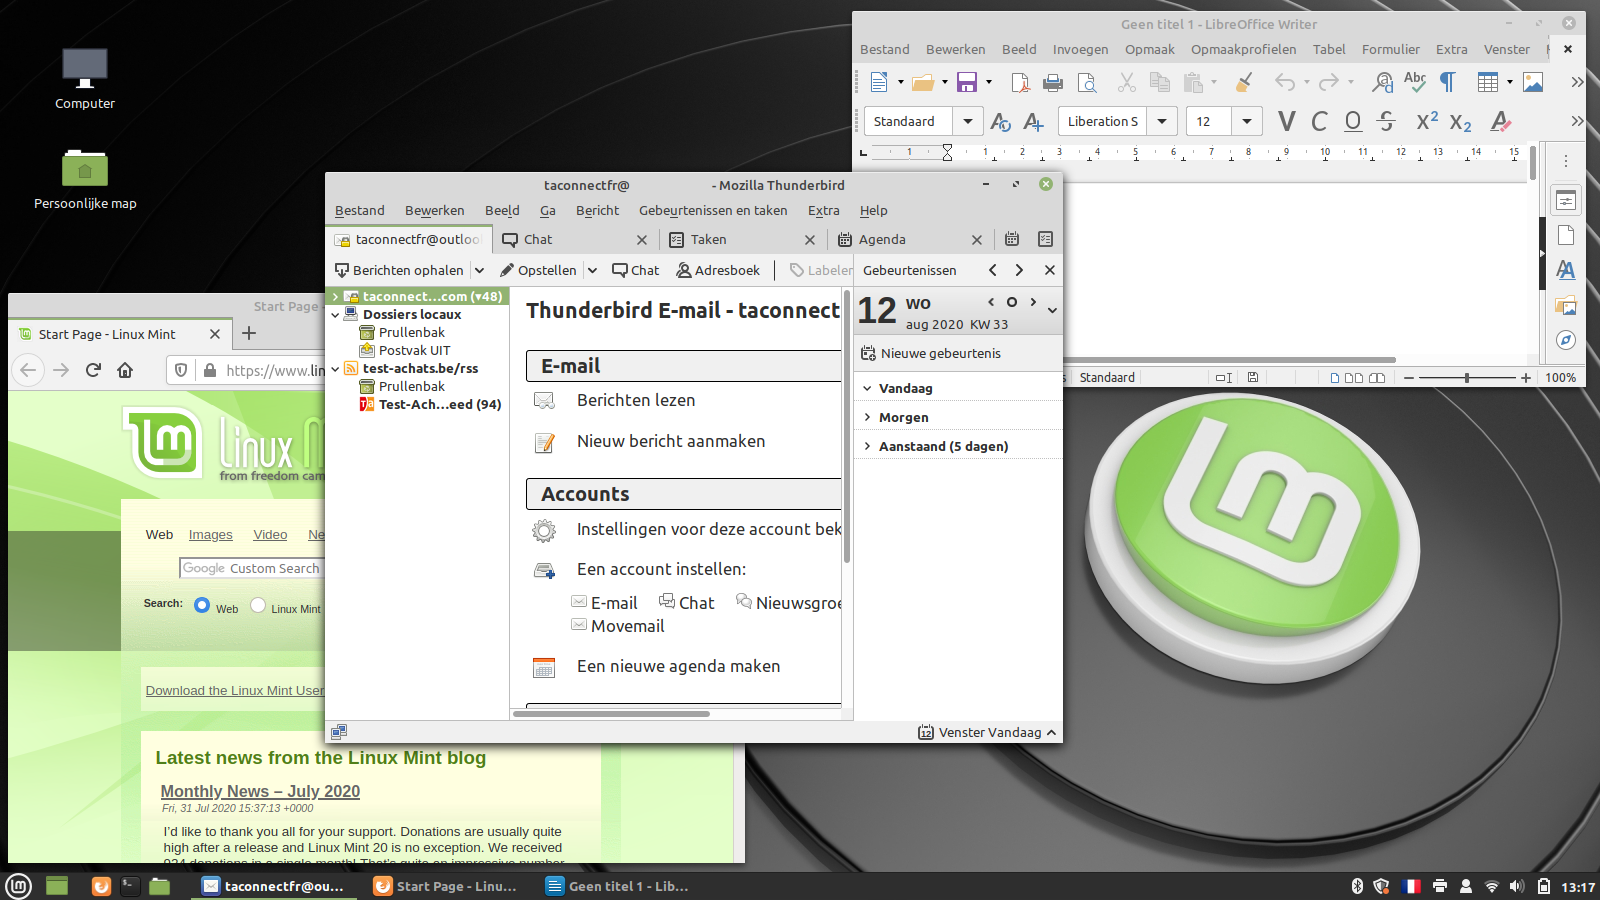
Task: Switch to the Taken tab
Action: coord(708,240)
